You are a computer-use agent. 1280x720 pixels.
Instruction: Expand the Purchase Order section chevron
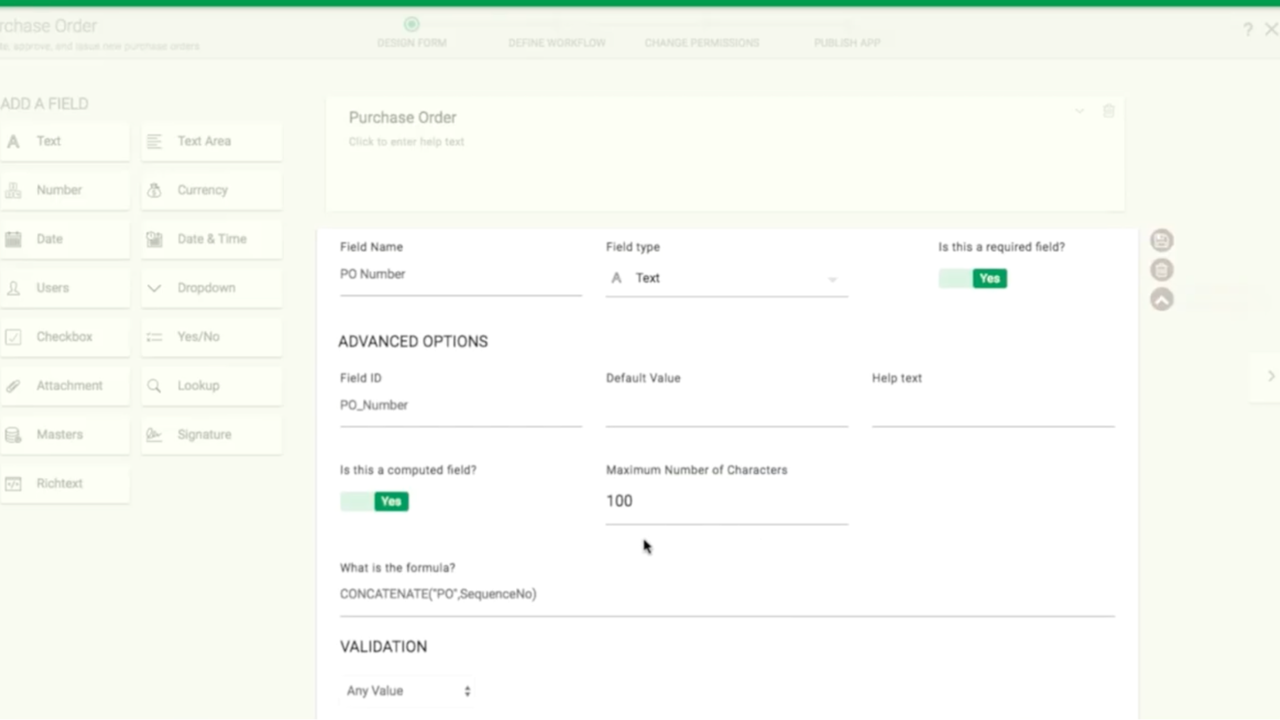1079,111
